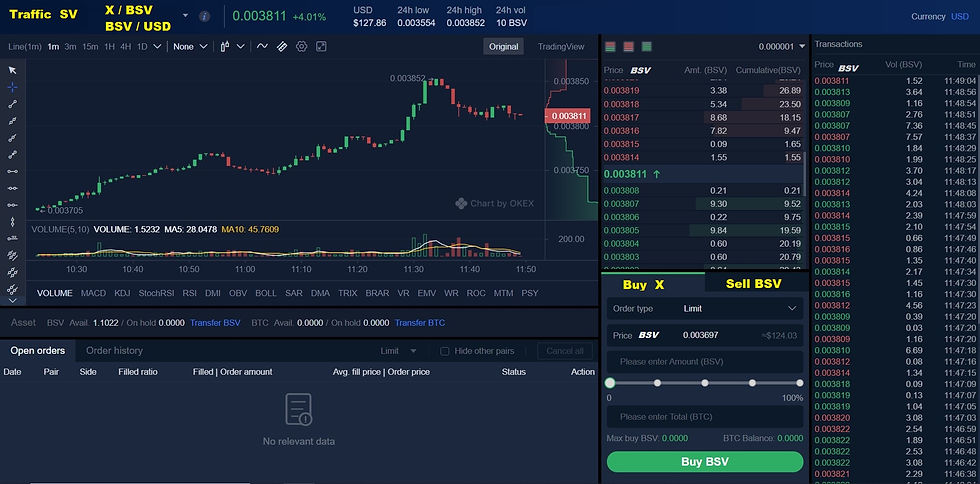
Task: Switch chart interval to 4H
Action: (x=126, y=46)
